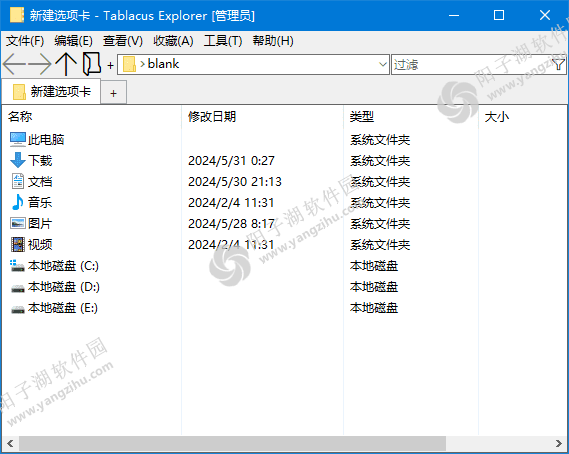
Task: Click the date 2024/5/30 21:13
Action: tap(235, 181)
